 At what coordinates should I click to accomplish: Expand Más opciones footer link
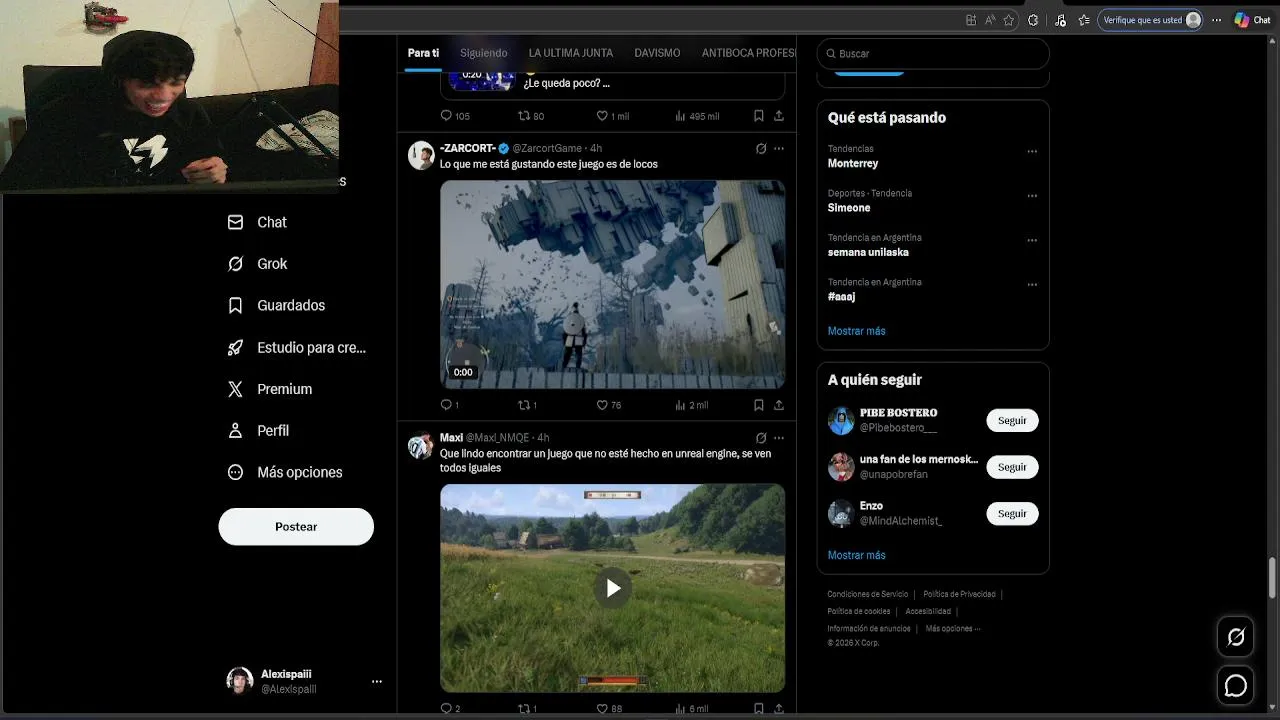pyautogui.click(x=952, y=629)
